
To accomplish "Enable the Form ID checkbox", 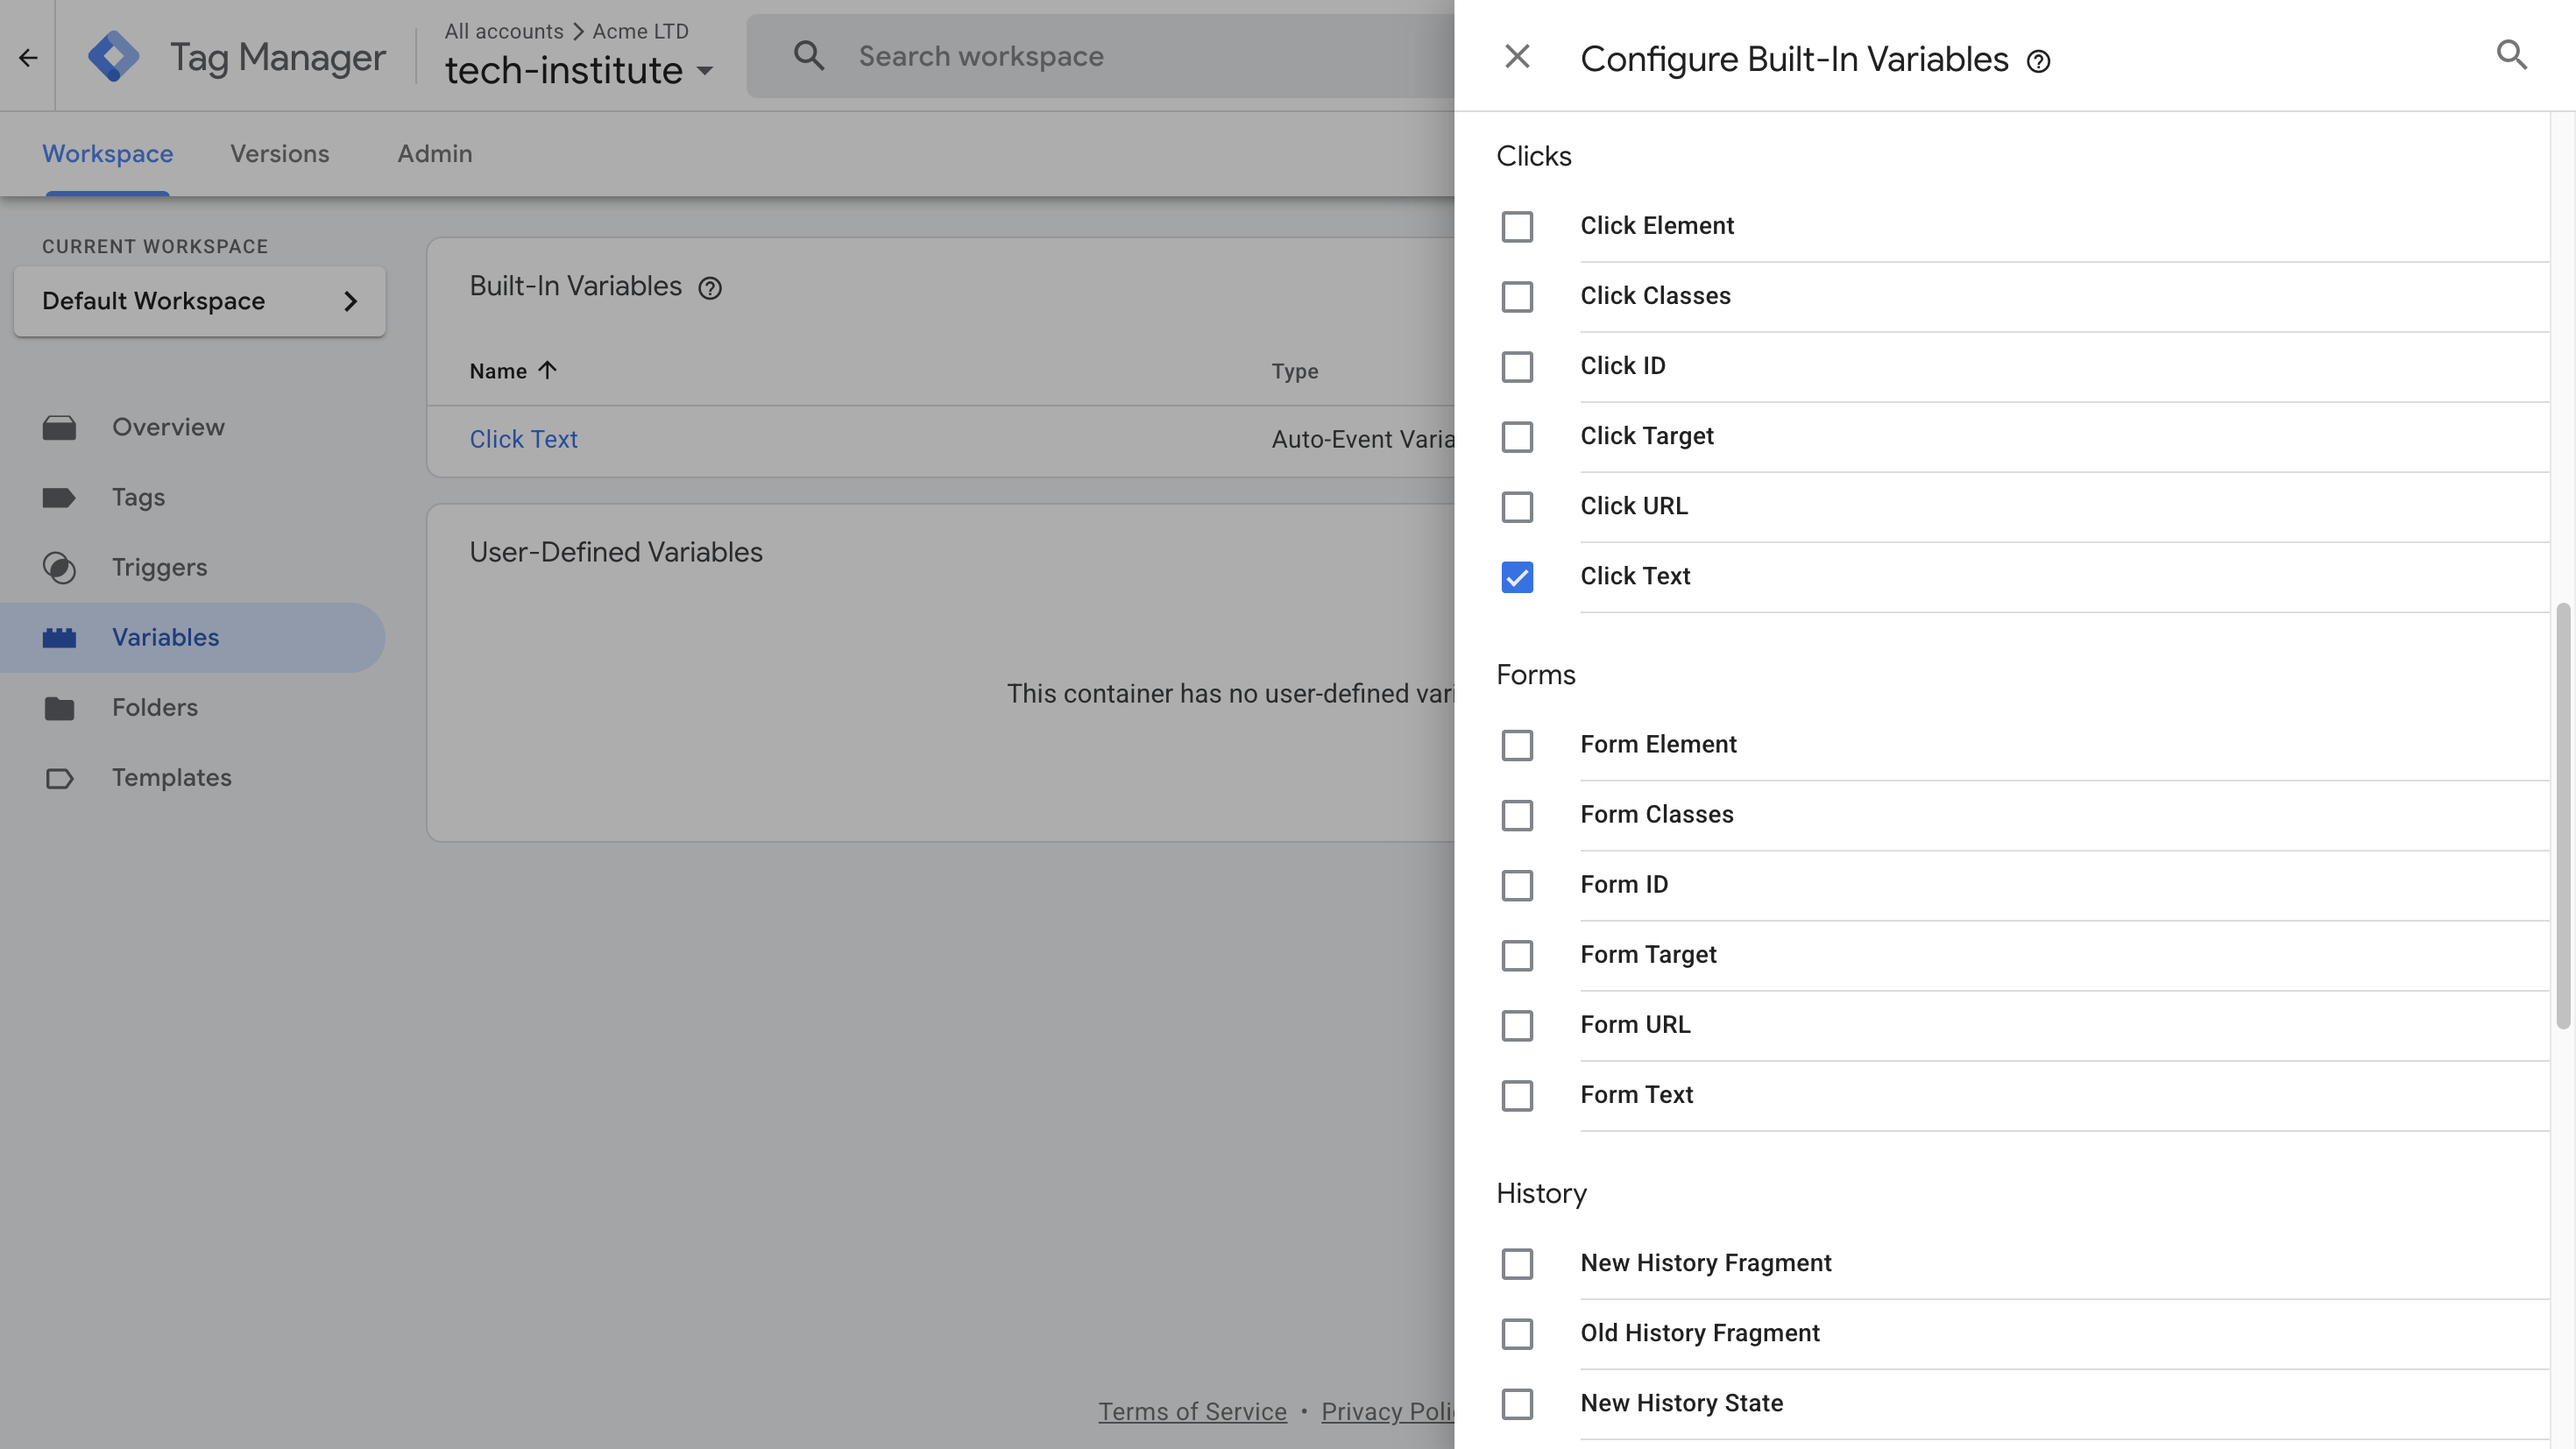I will click(1517, 884).
